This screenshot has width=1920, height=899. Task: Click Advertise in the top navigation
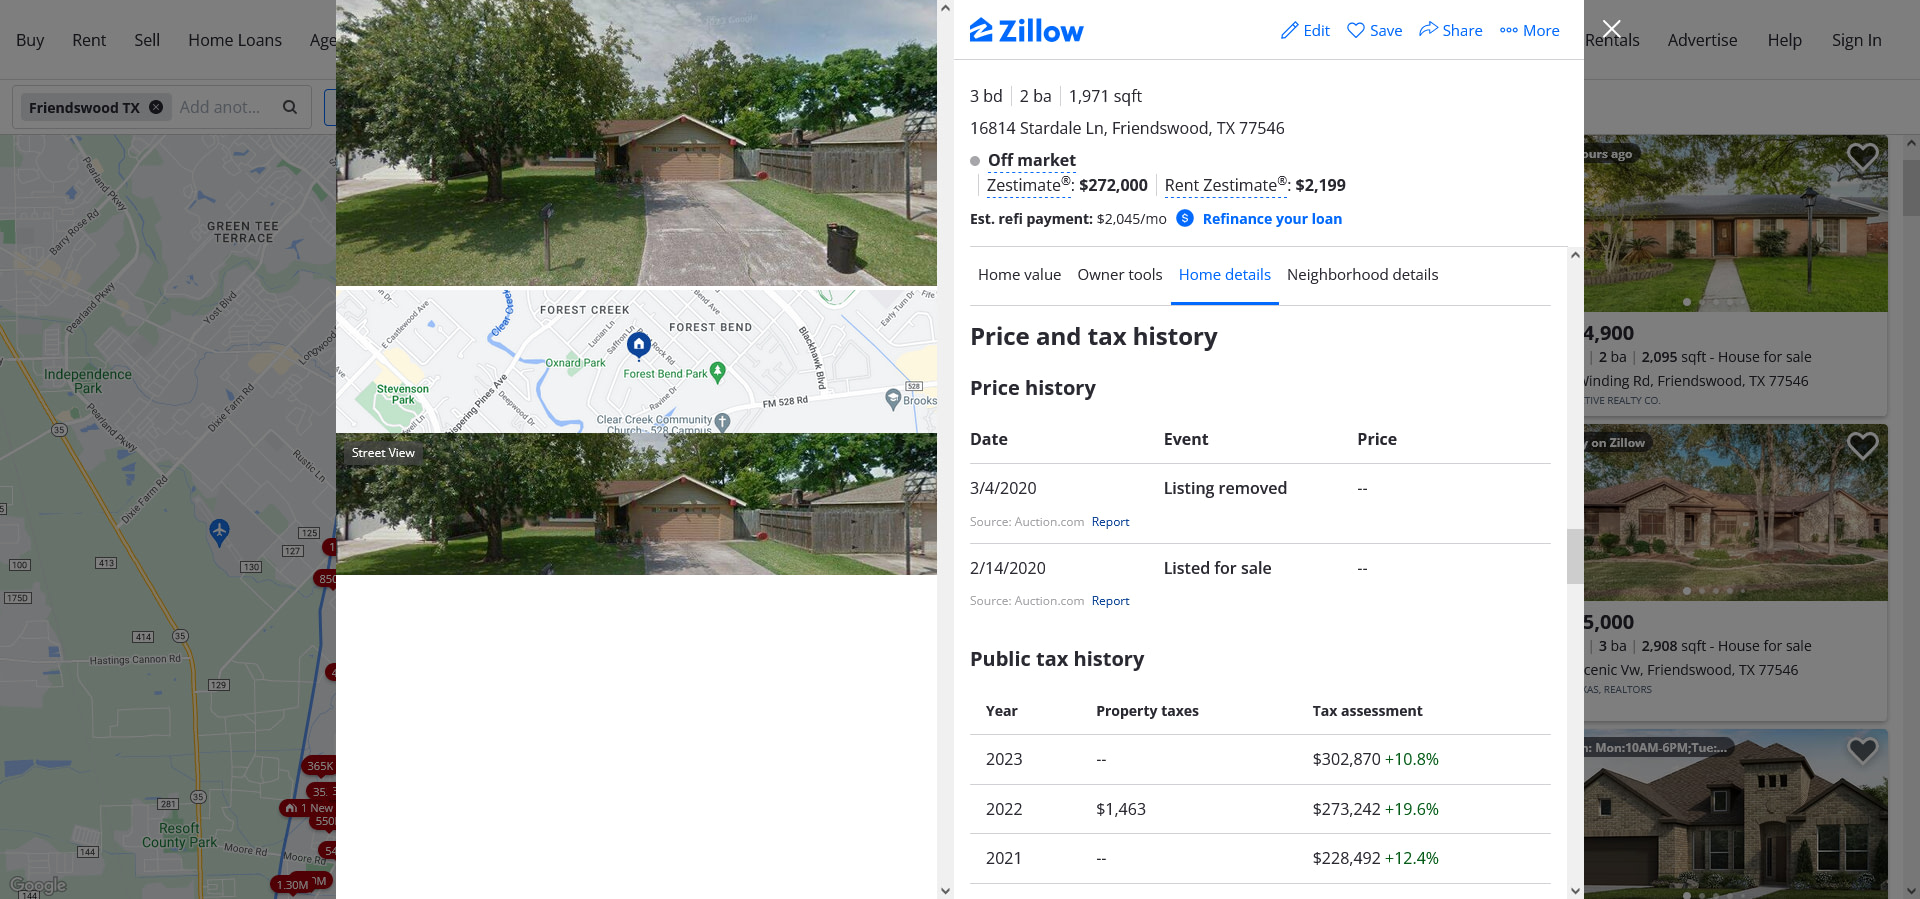(x=1702, y=40)
